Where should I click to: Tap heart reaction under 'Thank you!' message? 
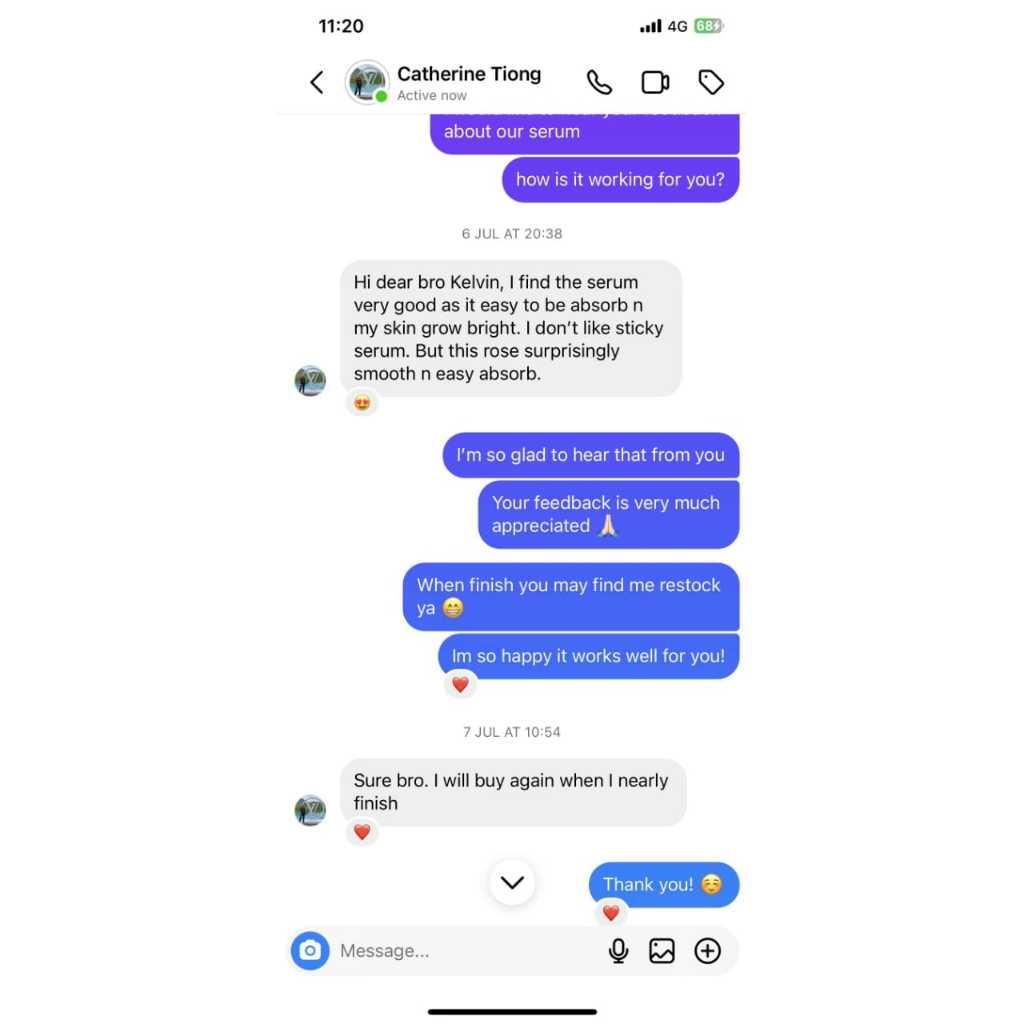(x=611, y=912)
